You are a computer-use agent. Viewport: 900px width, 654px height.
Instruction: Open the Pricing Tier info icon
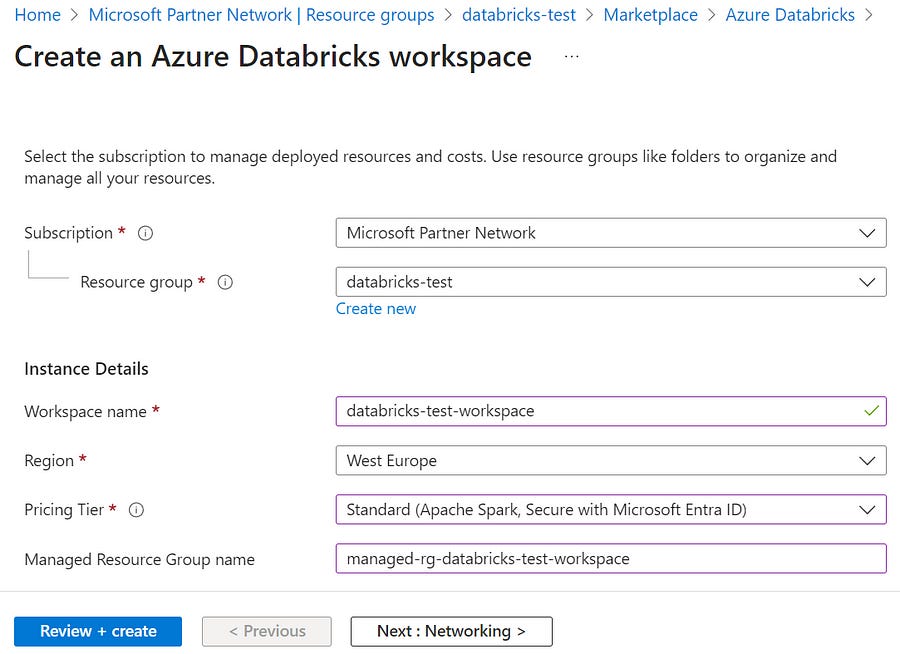pyautogui.click(x=136, y=510)
